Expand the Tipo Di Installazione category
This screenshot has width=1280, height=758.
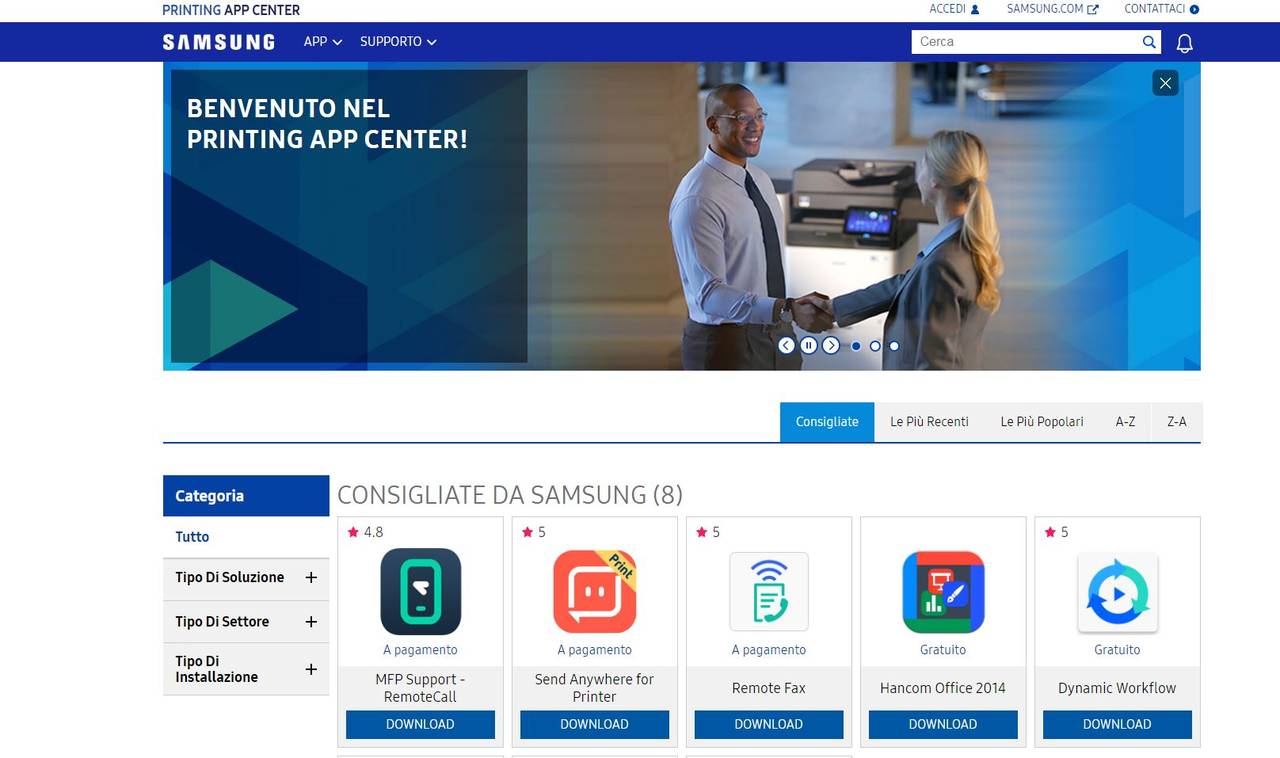click(310, 669)
